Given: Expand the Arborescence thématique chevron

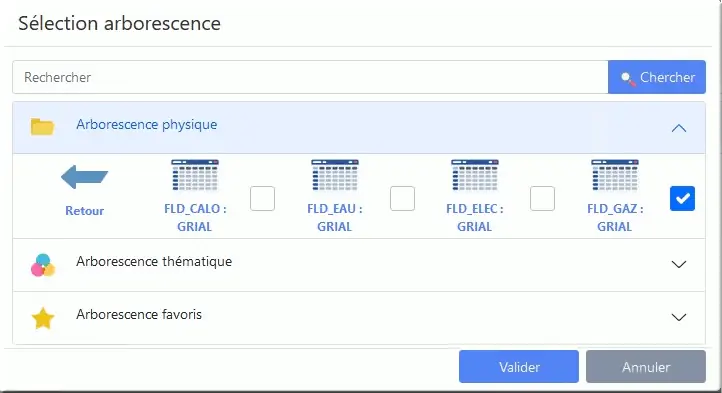Looking at the screenshot, I should (679, 264).
